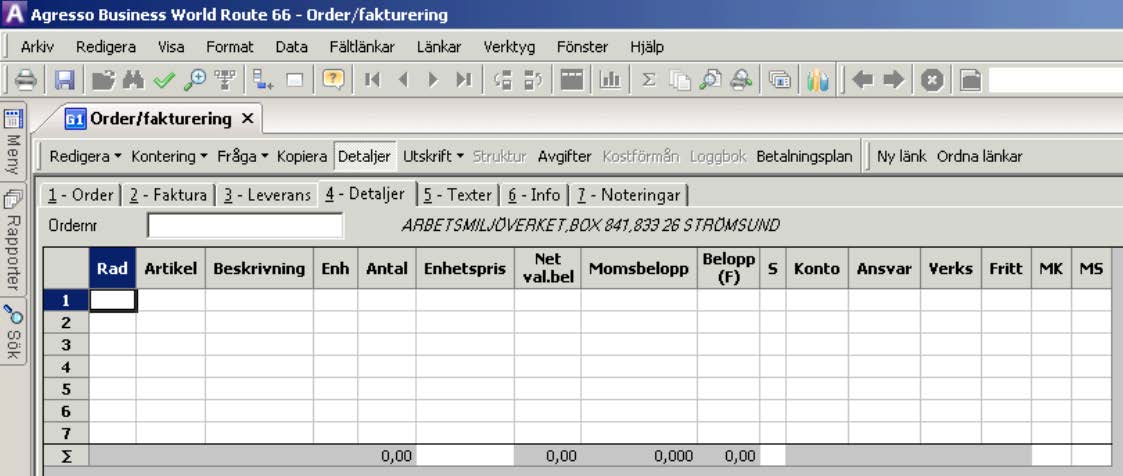Switch to the 5 - Texter tab
1123x476 pixels.
458,195
